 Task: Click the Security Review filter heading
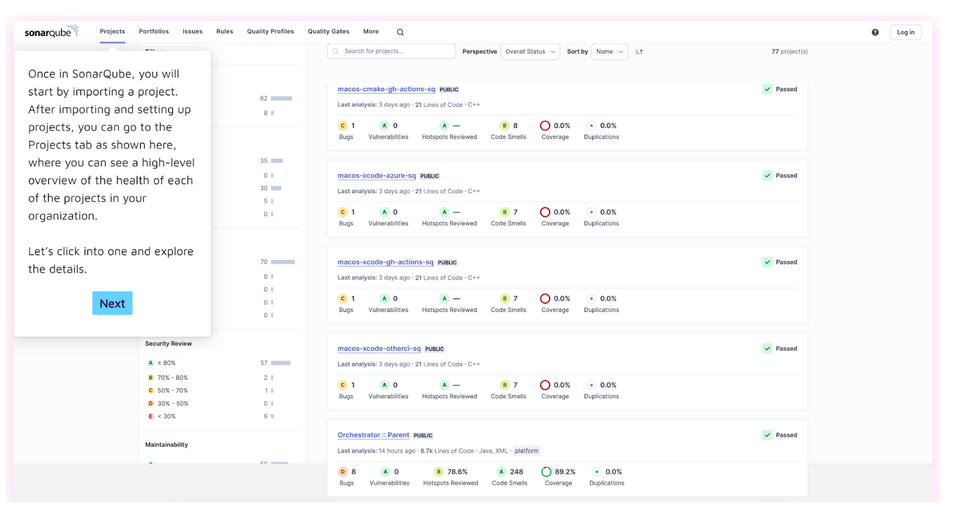point(168,344)
